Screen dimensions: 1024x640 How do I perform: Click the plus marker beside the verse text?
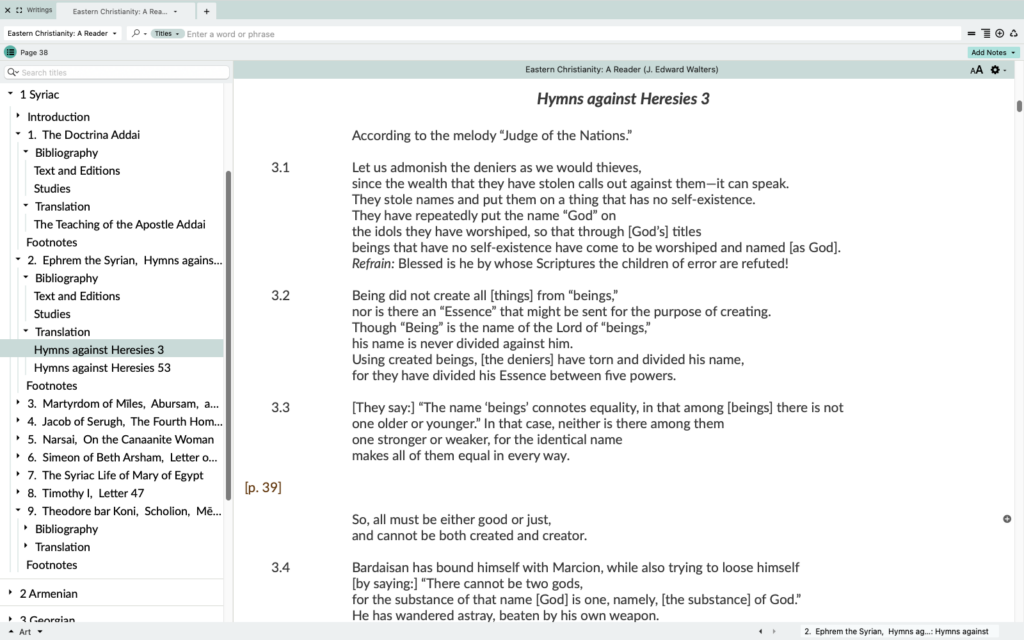(x=1006, y=519)
